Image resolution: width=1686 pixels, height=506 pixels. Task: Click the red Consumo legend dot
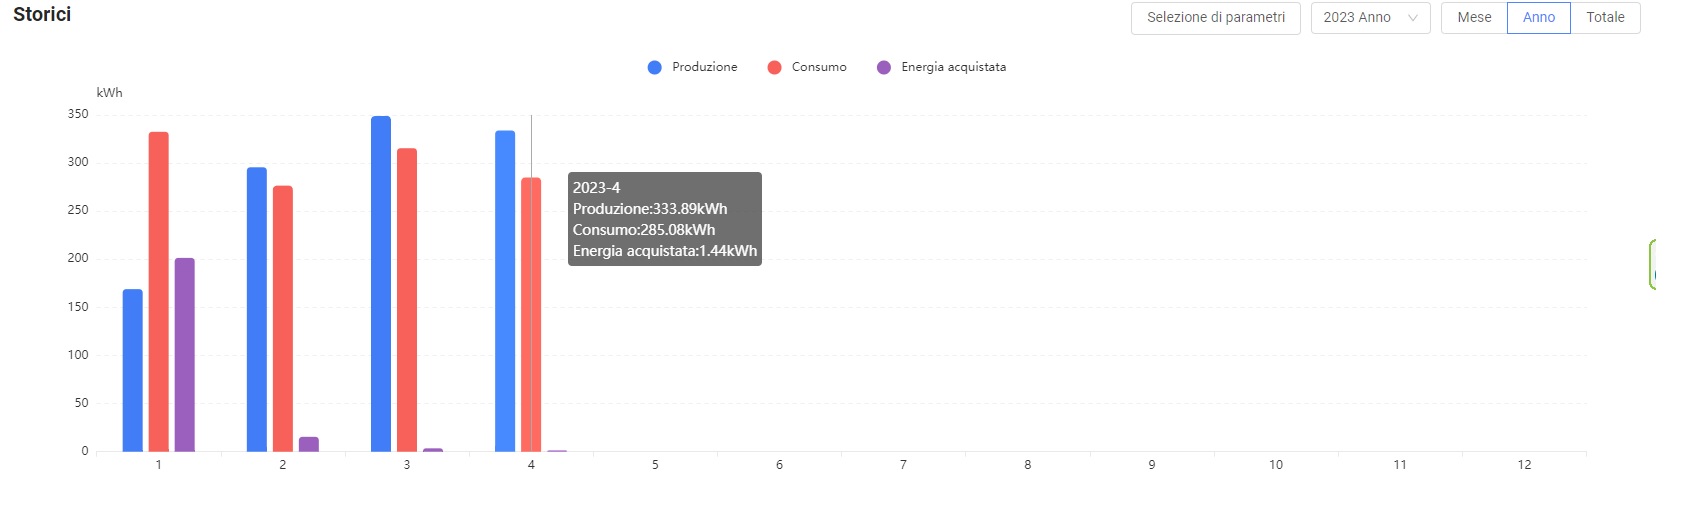774,67
